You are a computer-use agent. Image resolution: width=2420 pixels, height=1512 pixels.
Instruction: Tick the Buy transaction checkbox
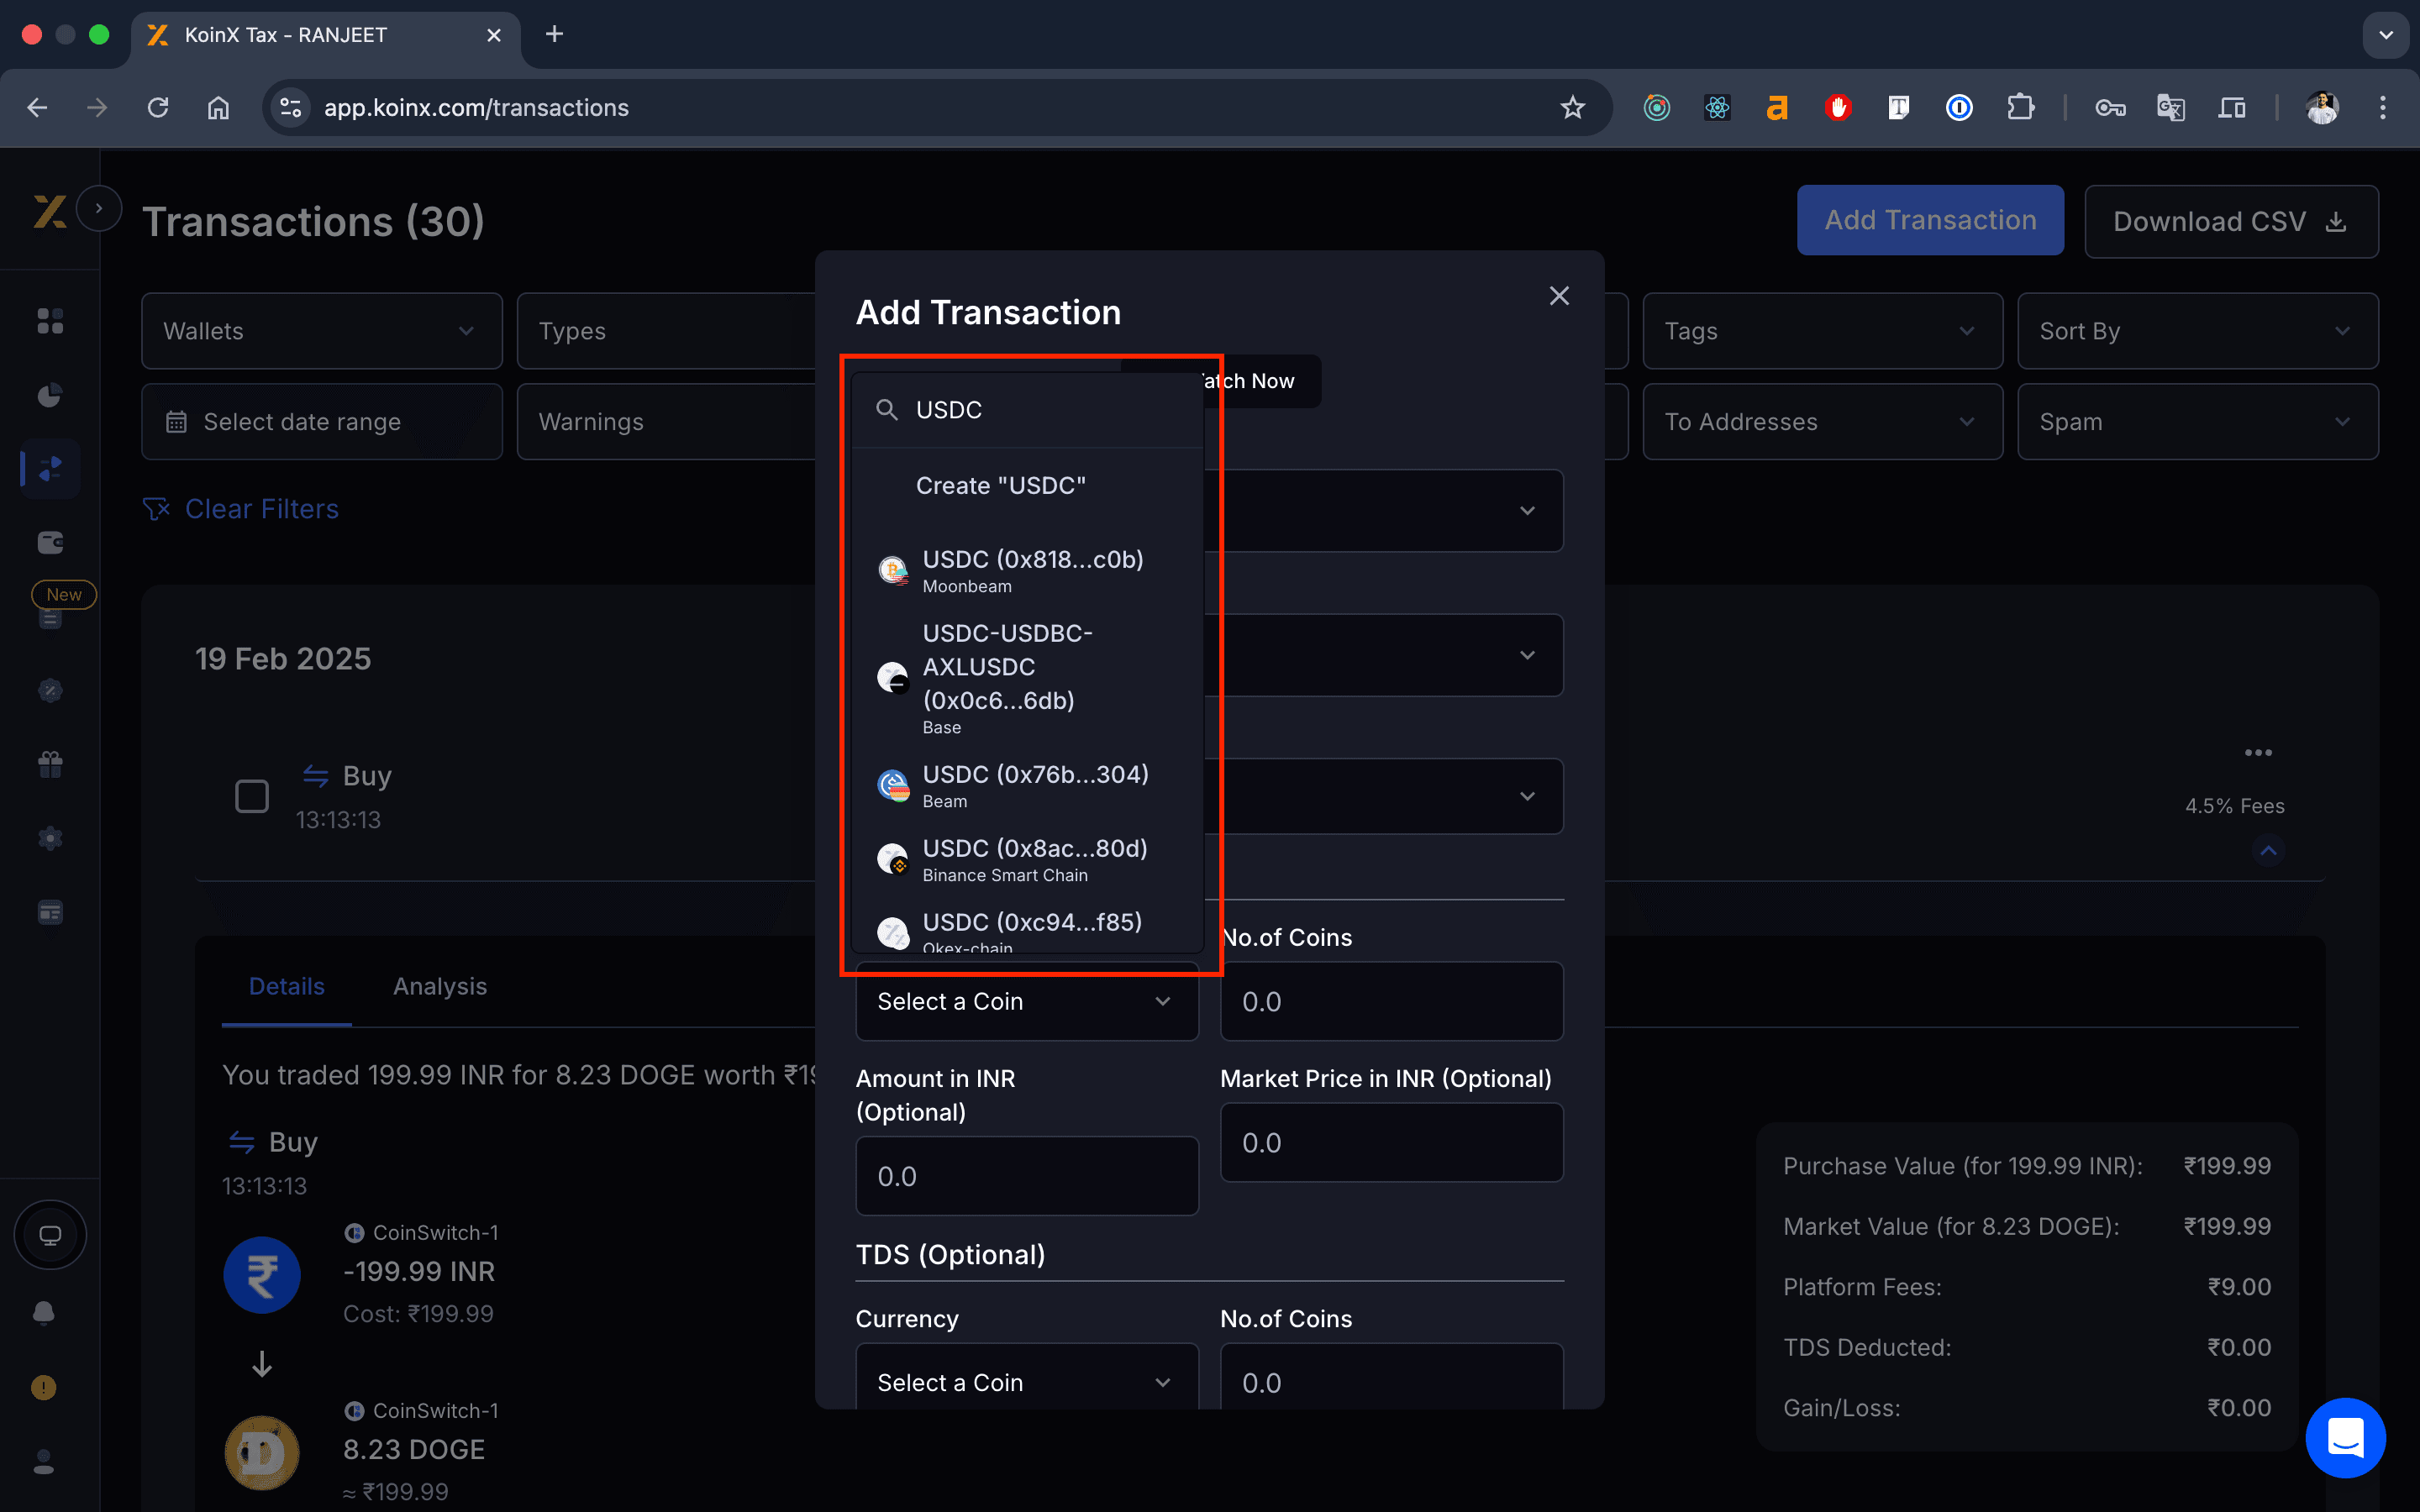(252, 796)
